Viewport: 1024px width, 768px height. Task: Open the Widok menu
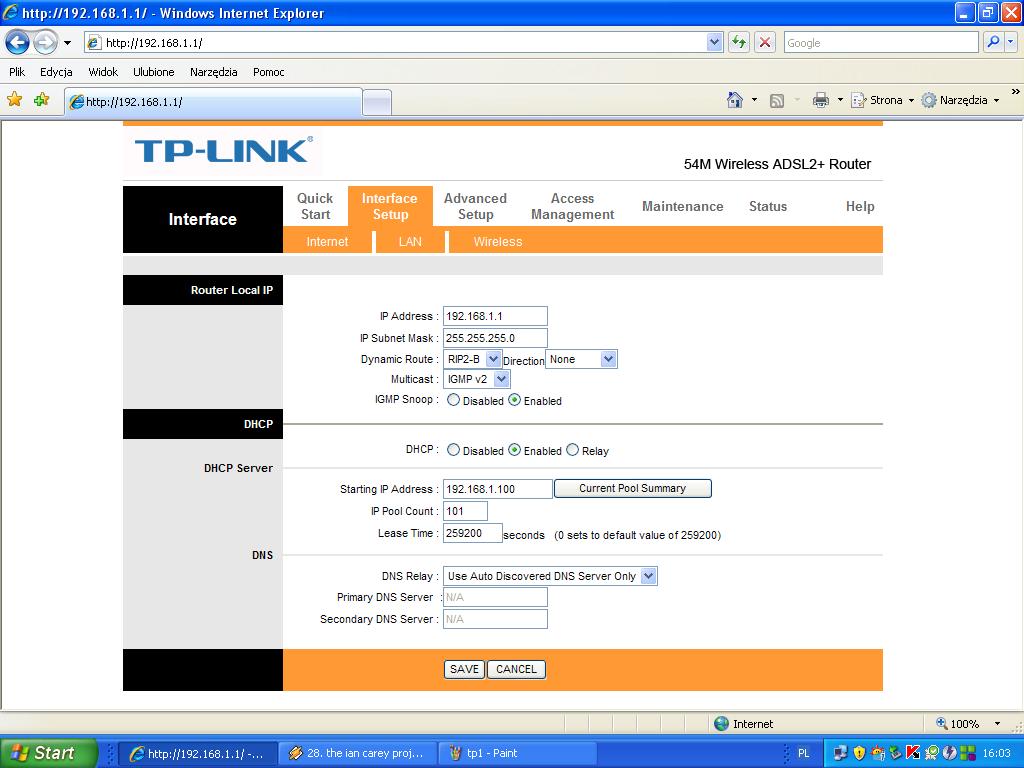coord(103,72)
